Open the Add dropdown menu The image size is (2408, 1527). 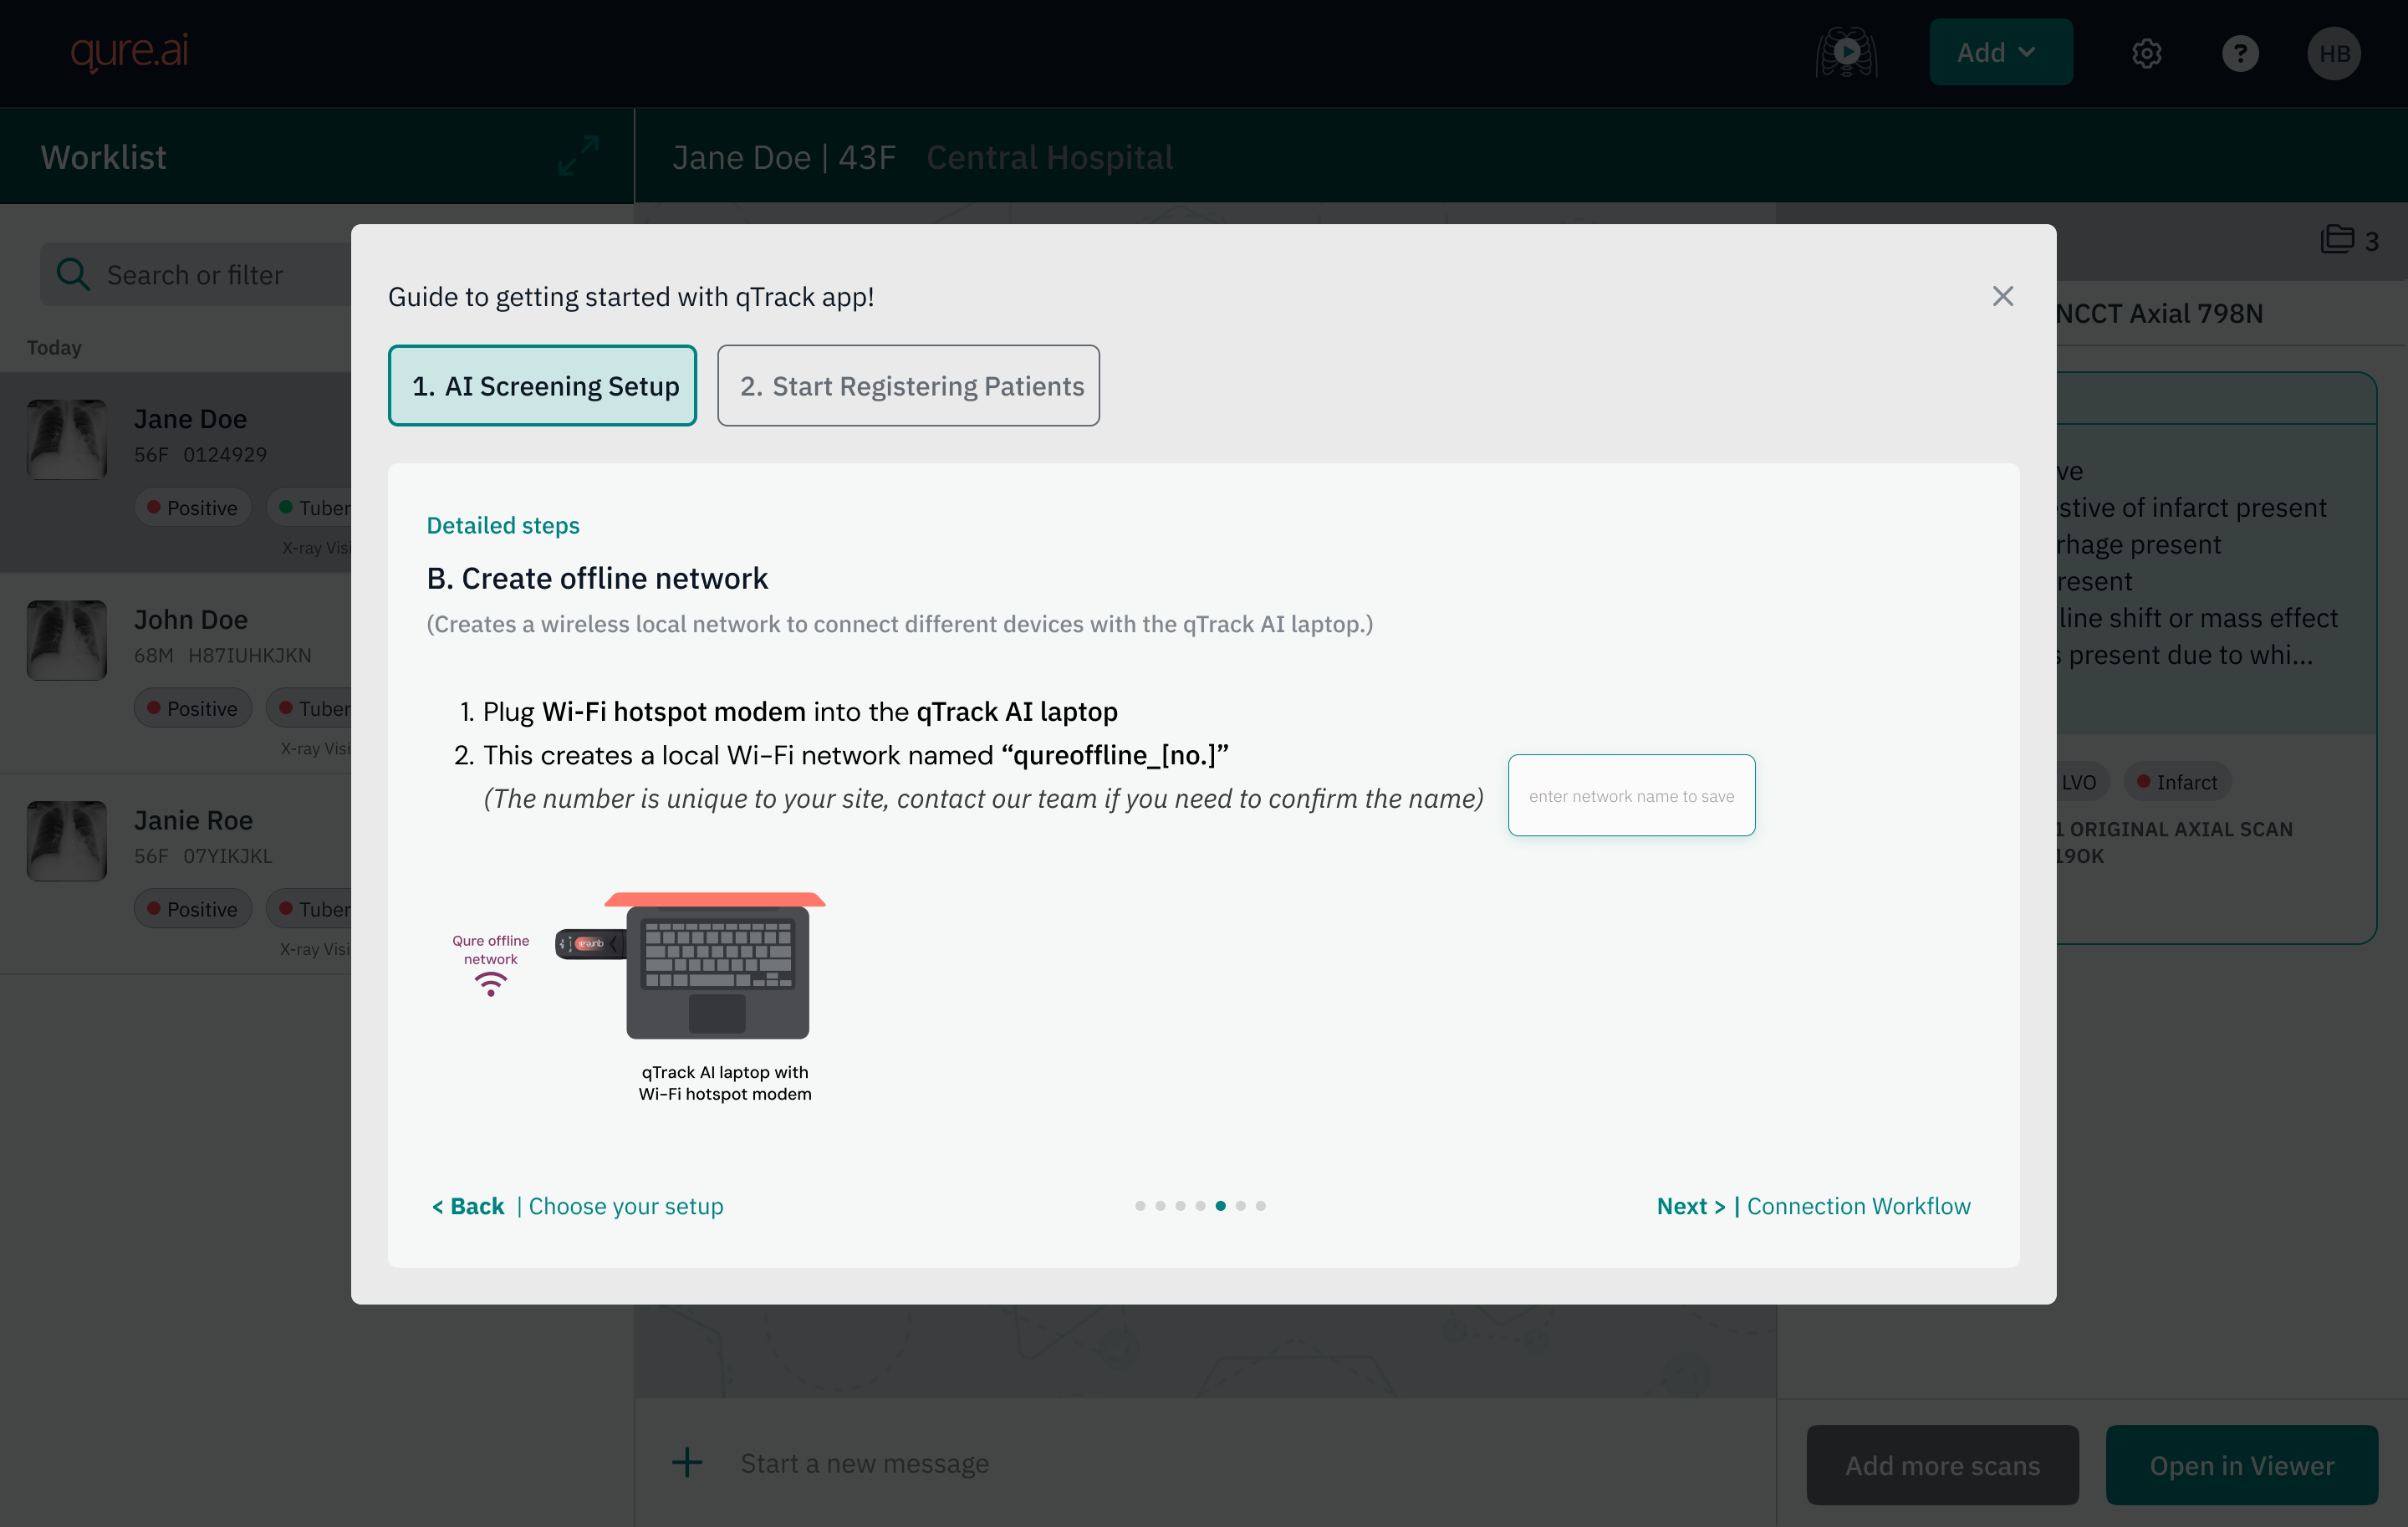(x=2000, y=52)
